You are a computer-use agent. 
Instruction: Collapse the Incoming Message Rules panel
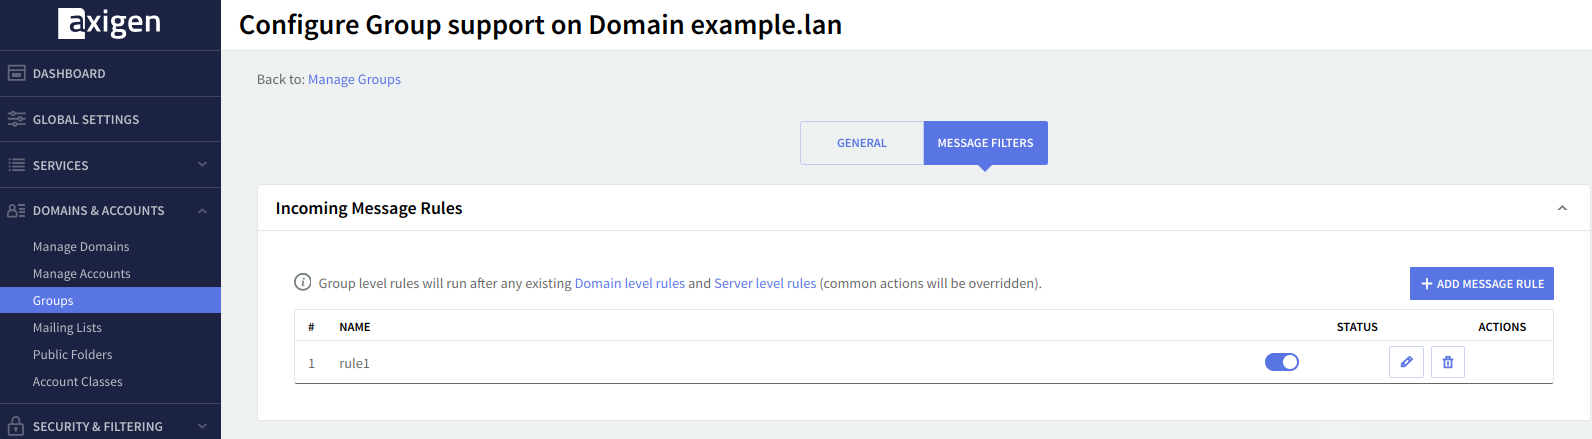click(1562, 208)
